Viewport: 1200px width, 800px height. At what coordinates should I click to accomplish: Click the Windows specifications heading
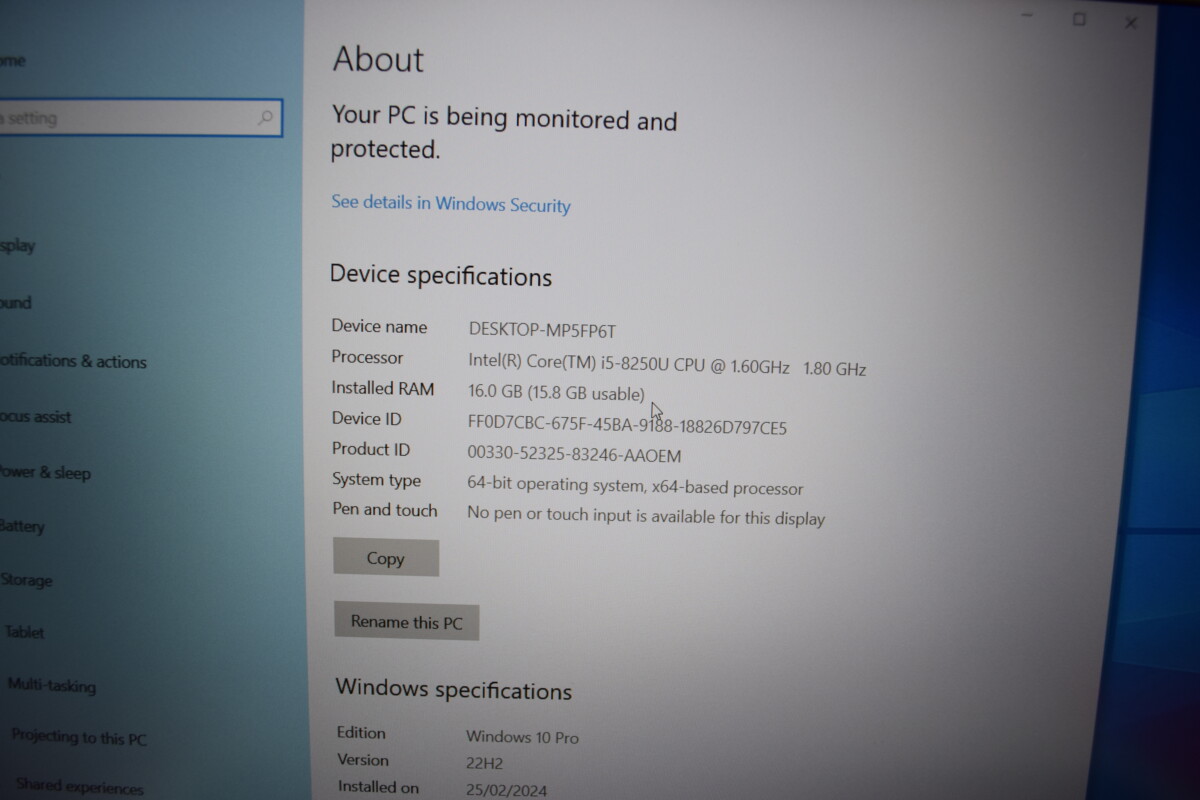coord(453,689)
